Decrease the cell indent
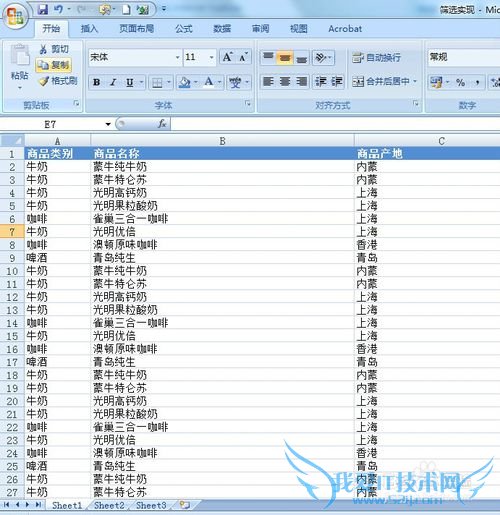500x515 pixels. (321, 82)
